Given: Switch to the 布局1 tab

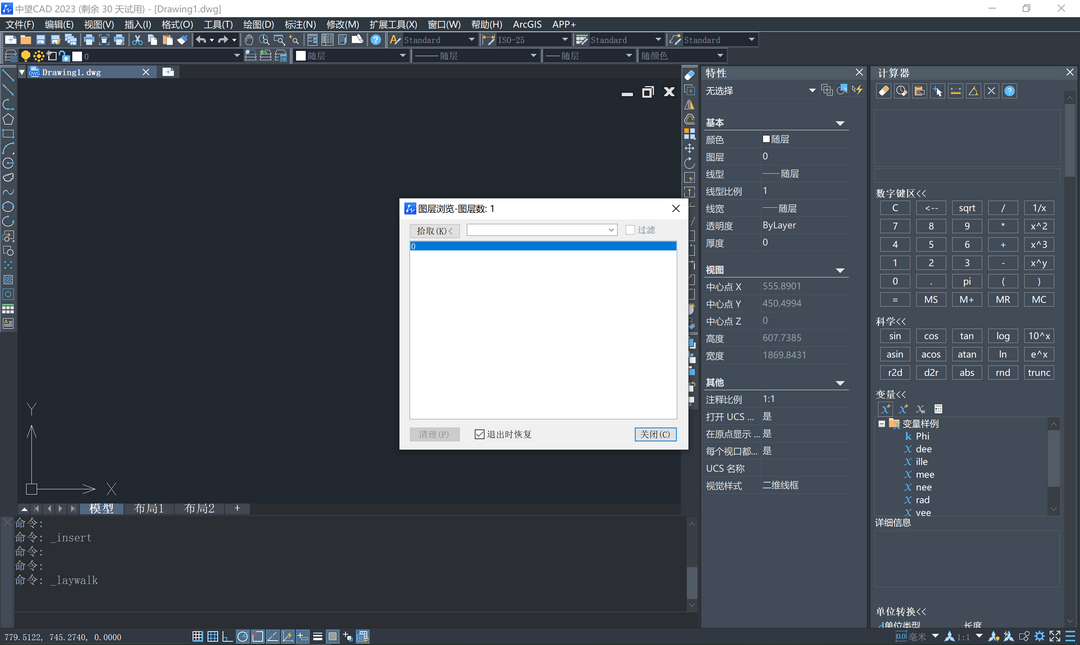Looking at the screenshot, I should pos(149,508).
